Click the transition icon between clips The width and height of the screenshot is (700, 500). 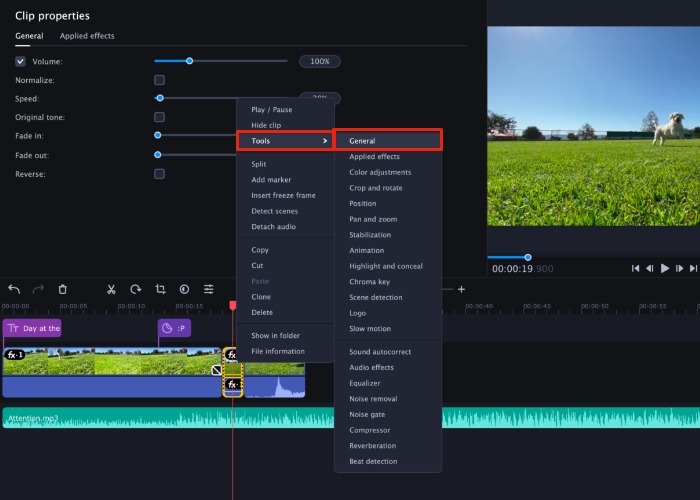click(x=217, y=370)
